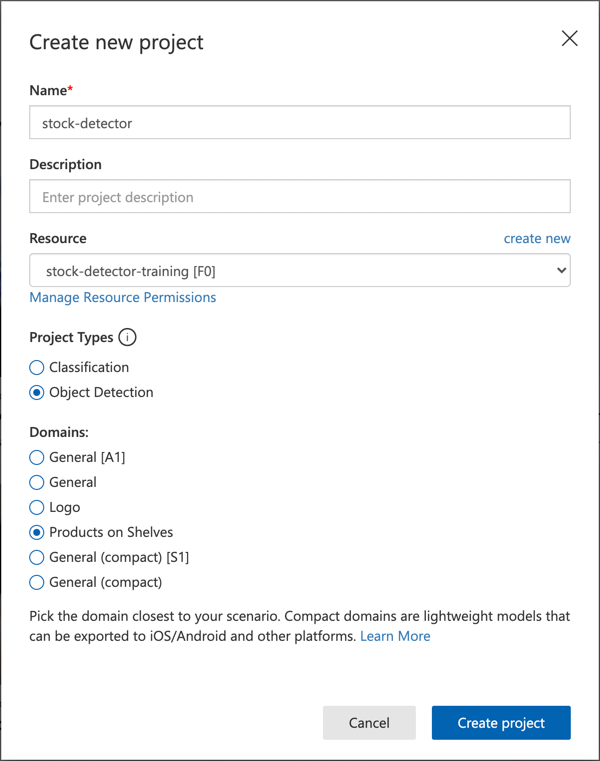The width and height of the screenshot is (600, 761).
Task: Select the Logo domain
Action: pos(37,507)
